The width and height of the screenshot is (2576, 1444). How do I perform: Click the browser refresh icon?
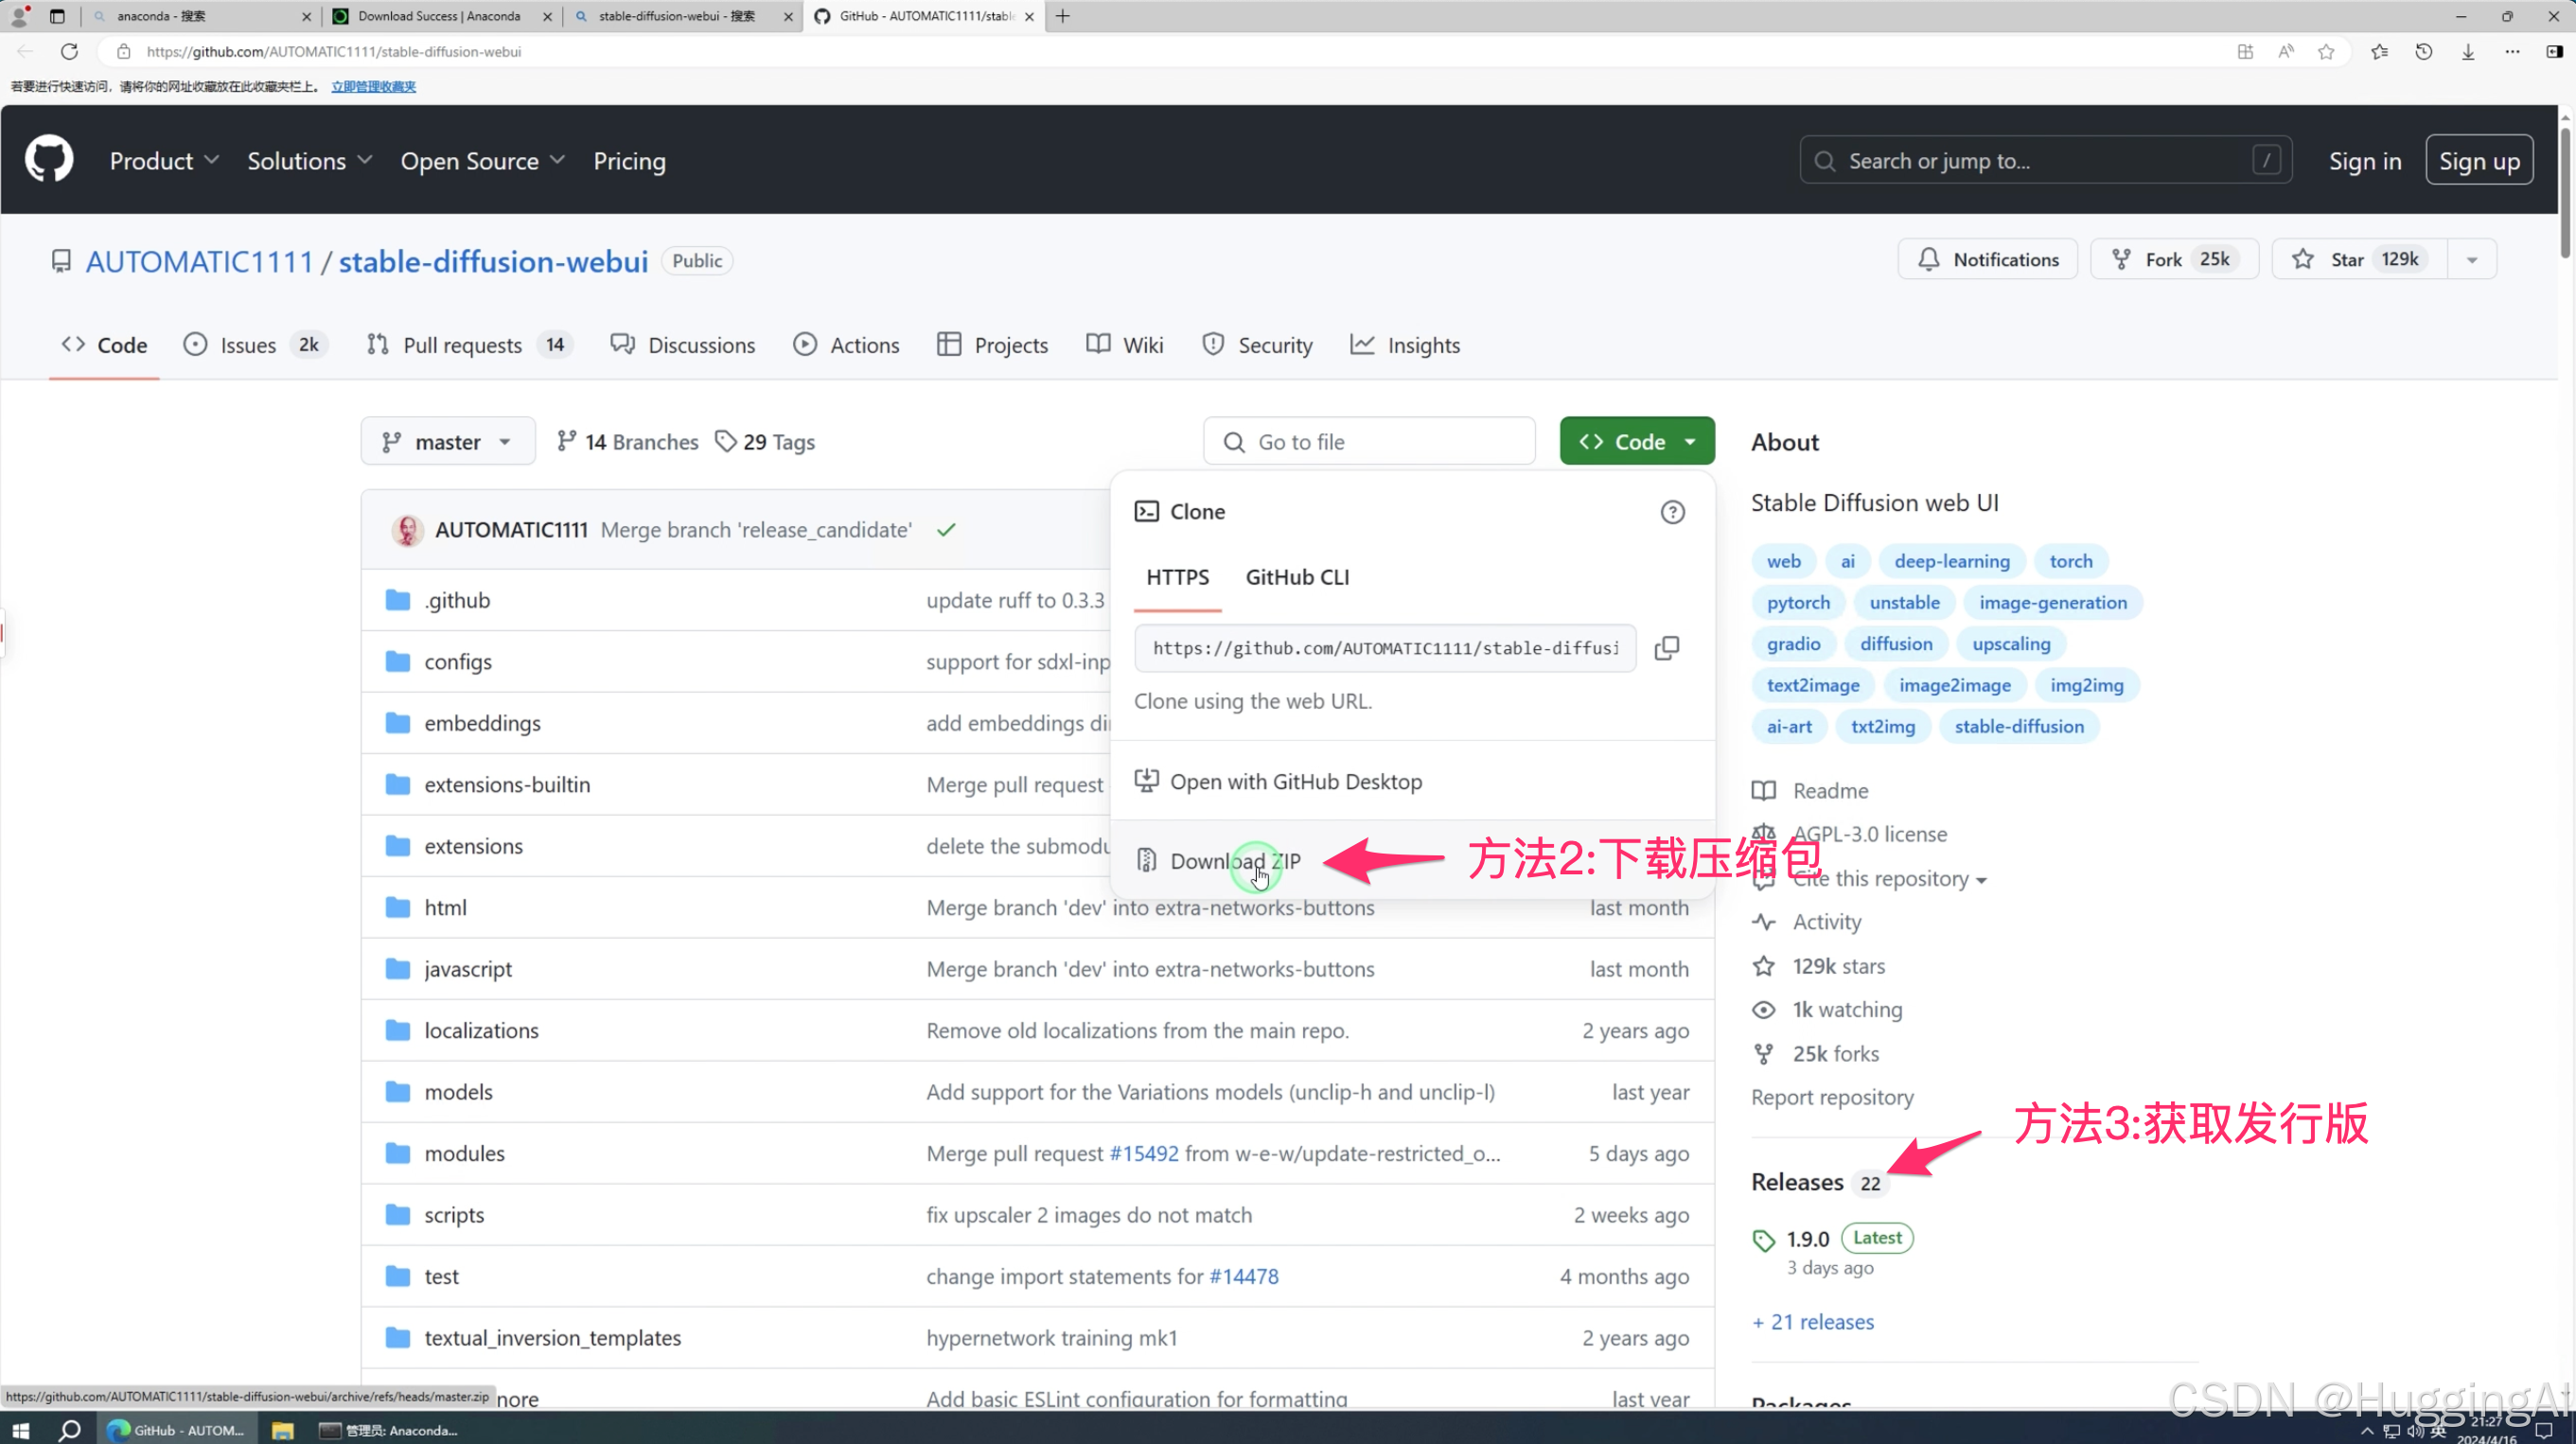(x=69, y=51)
